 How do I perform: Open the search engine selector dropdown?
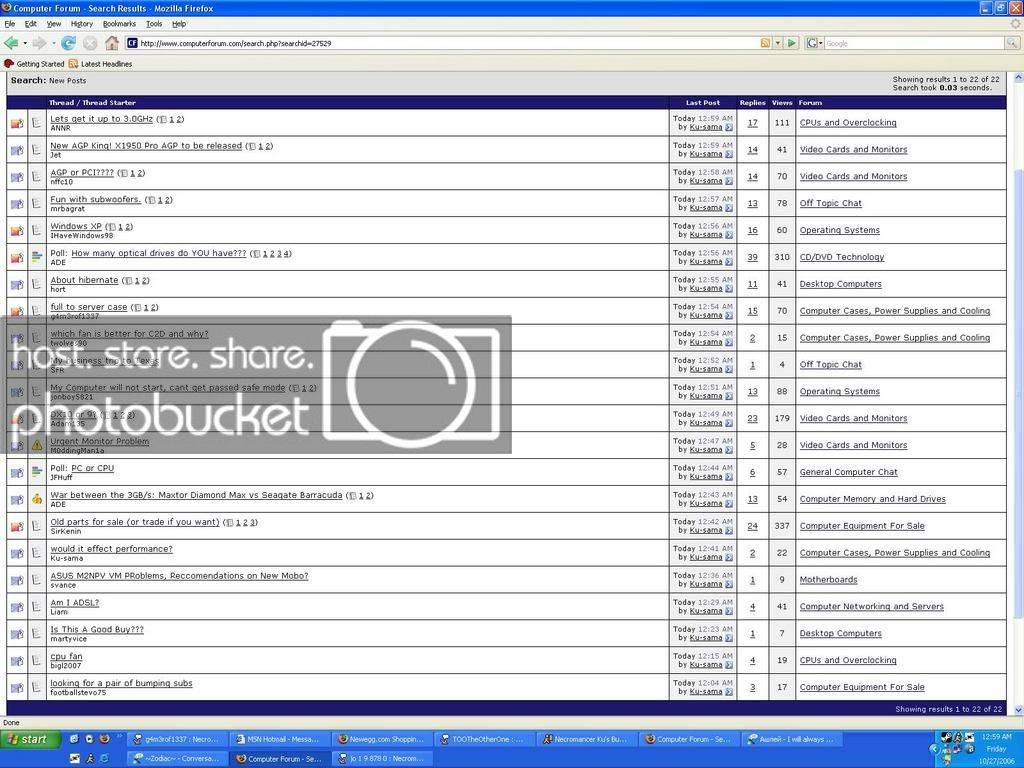pyautogui.click(x=814, y=43)
